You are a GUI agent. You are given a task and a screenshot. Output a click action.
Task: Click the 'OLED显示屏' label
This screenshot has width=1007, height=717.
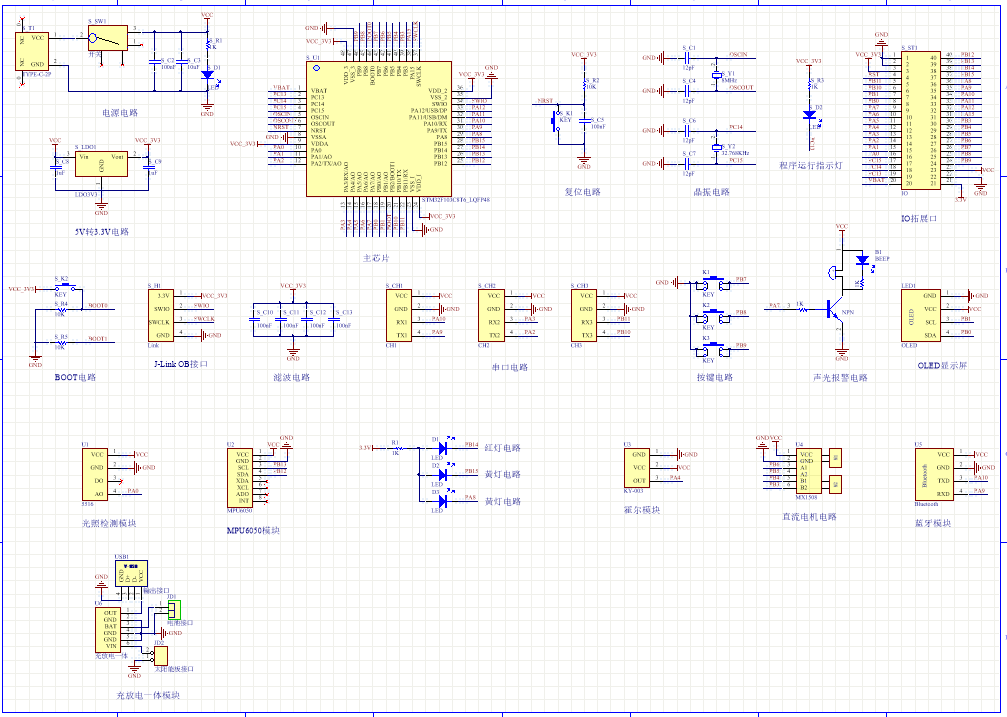point(942,365)
